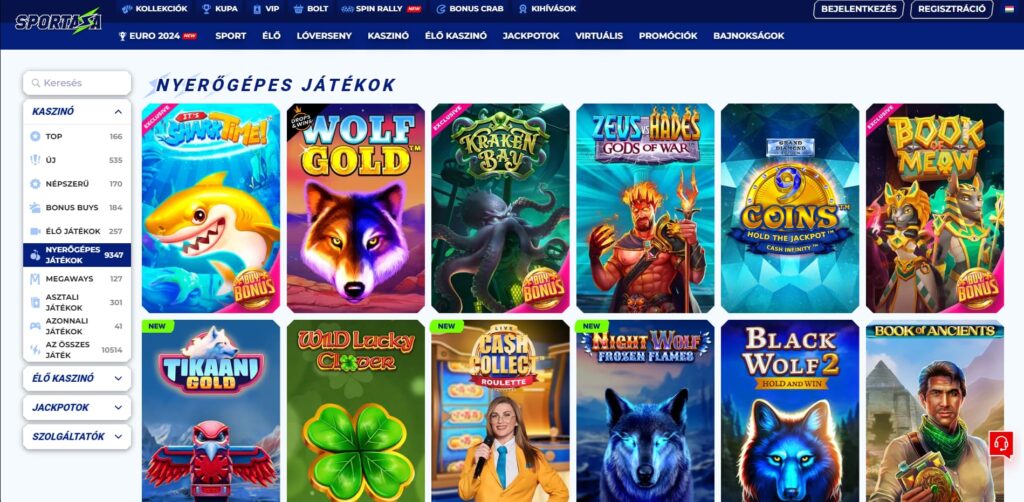
Task: Focus the Keresés search field
Action: tap(77, 83)
